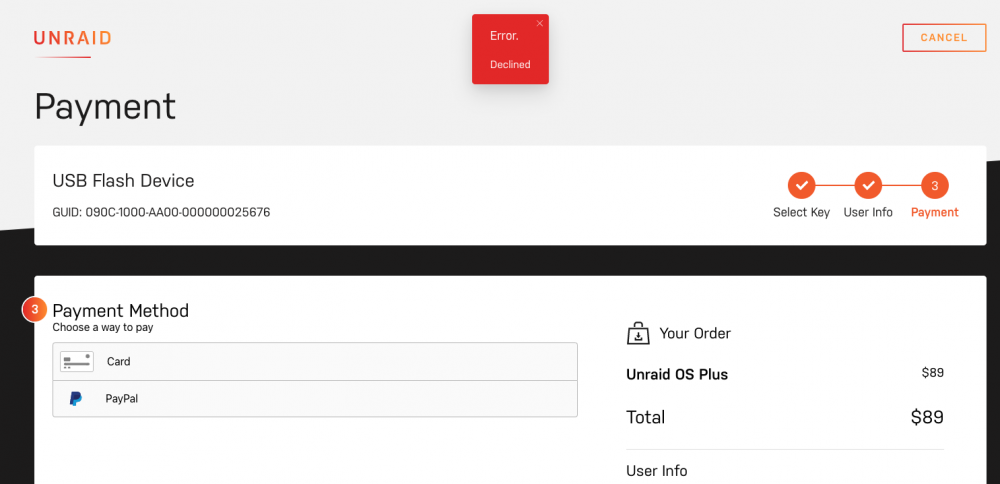
Task: Click the USB GUID text
Action: [x=161, y=212]
